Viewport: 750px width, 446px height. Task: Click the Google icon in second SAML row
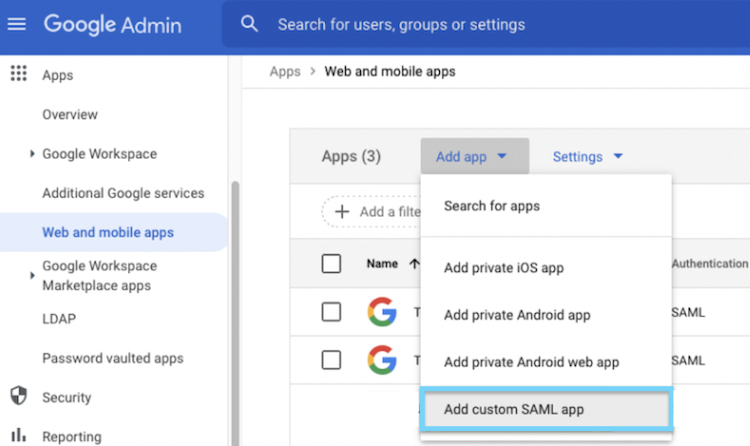coord(382,359)
